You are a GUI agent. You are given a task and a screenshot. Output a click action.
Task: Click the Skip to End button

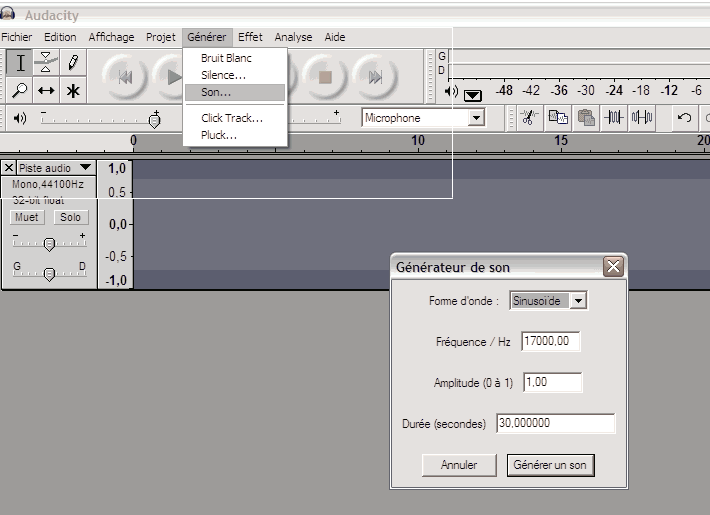375,77
